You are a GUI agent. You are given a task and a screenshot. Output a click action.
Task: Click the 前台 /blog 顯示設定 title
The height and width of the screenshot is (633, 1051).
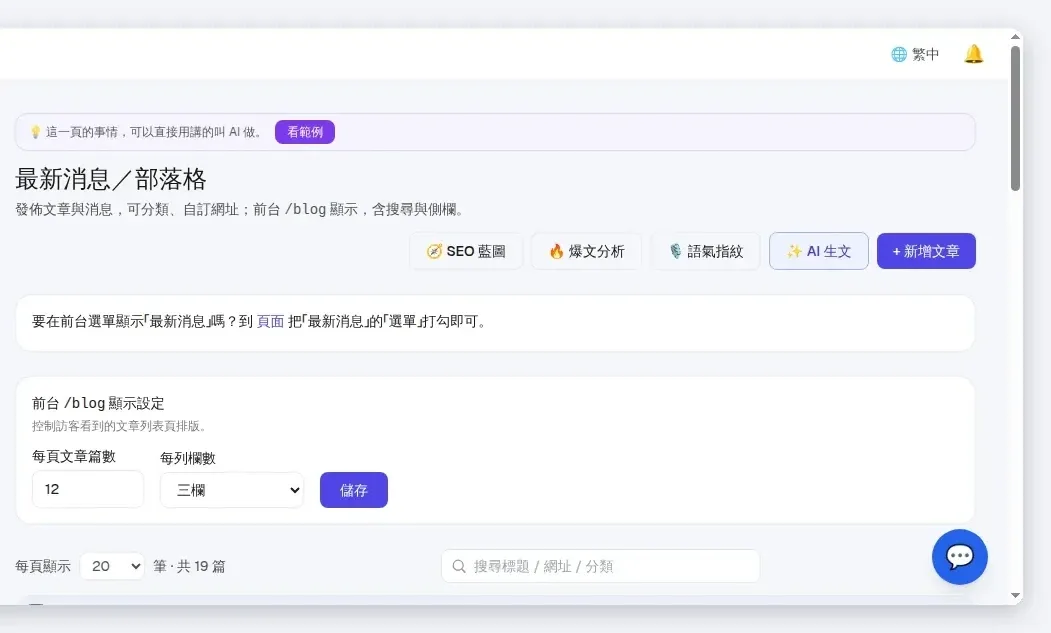pos(98,403)
